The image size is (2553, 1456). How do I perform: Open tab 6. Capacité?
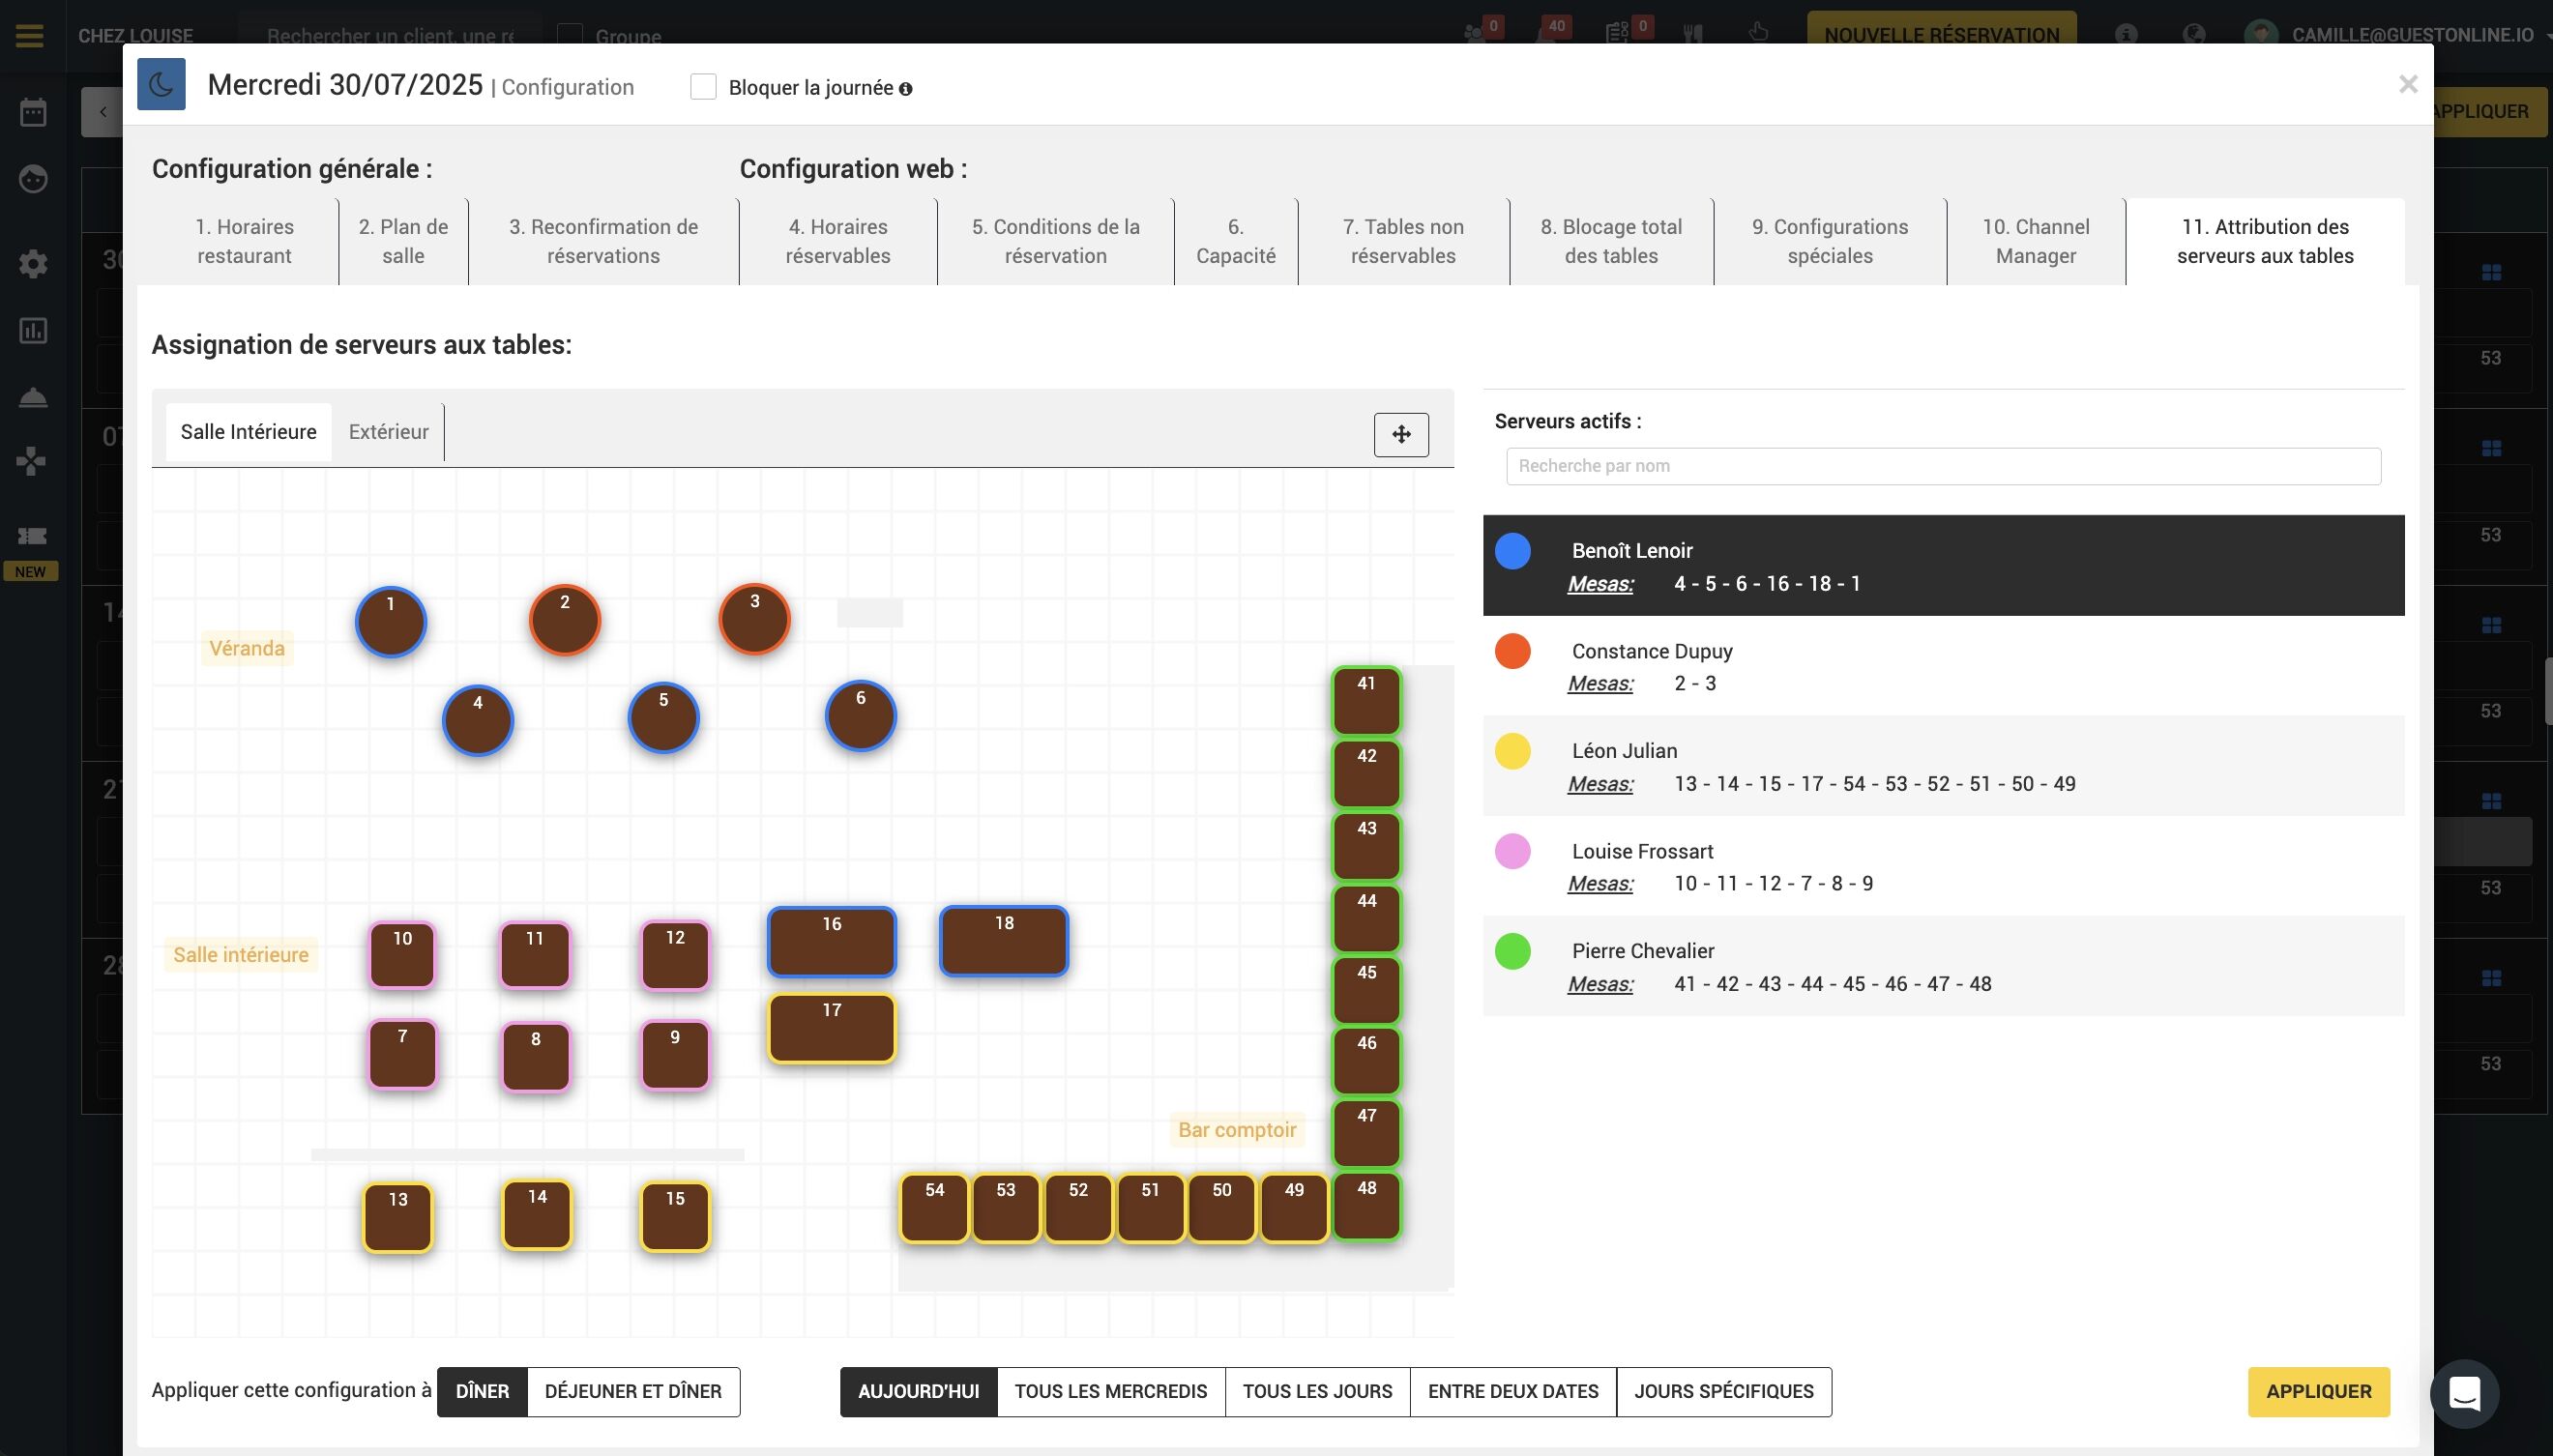[x=1235, y=241]
